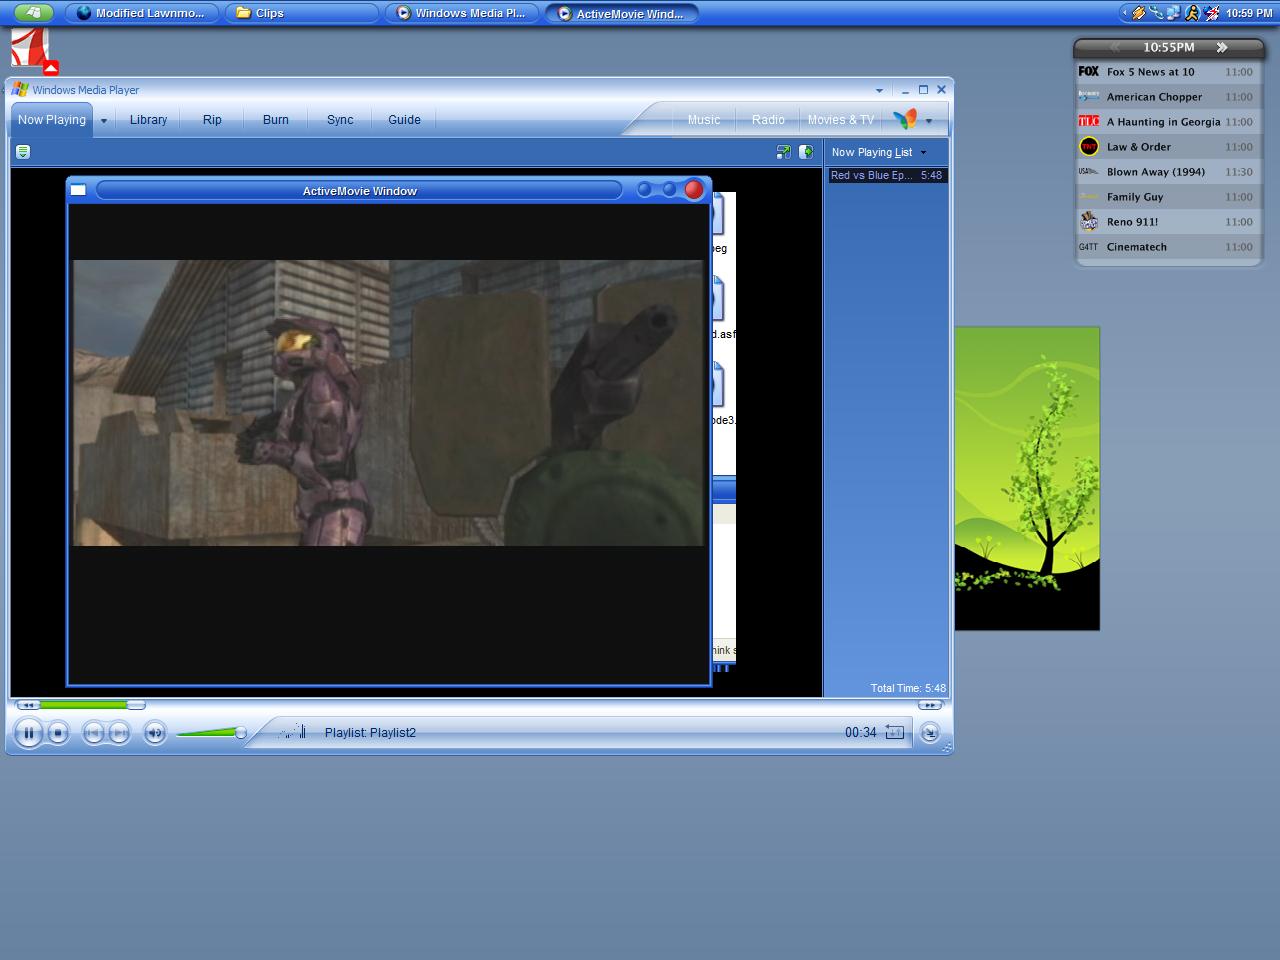Click the chevron arrows on the TV guide header
1280x960 pixels.
click(1222, 46)
